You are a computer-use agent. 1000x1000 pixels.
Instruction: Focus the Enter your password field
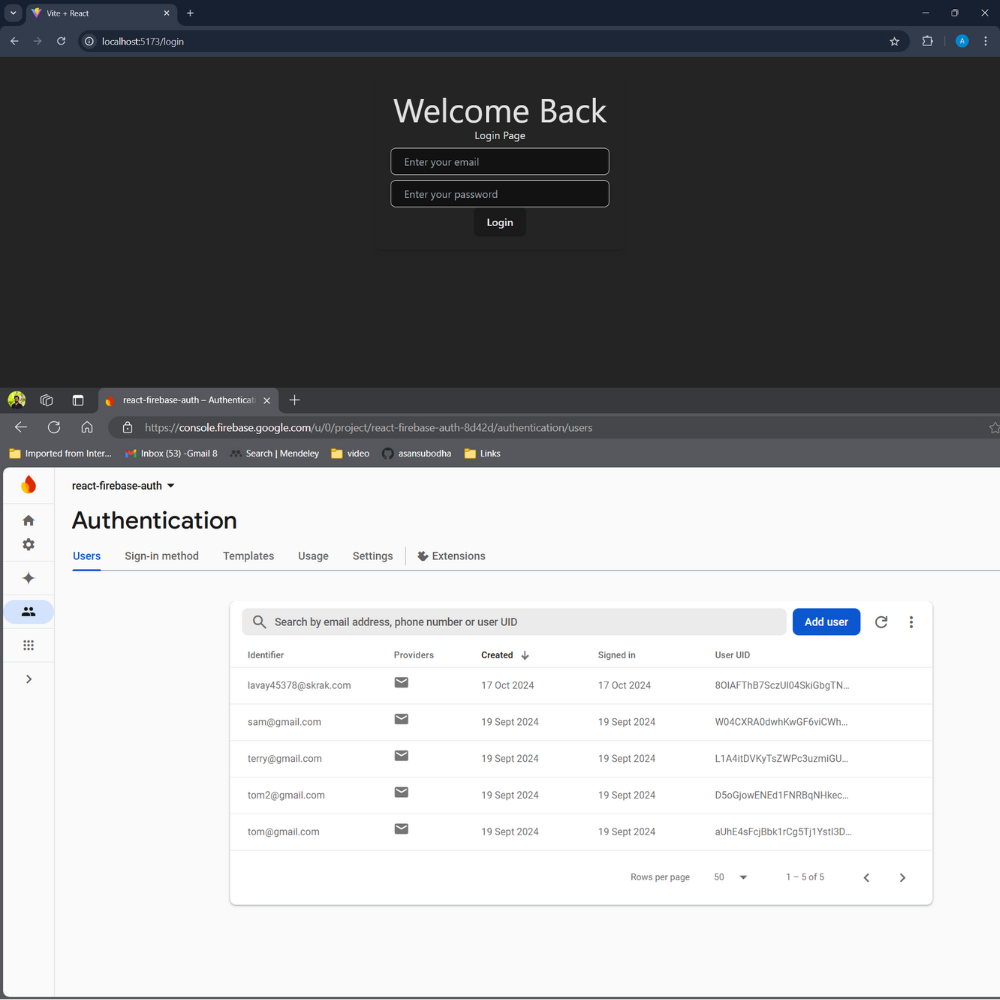tap(499, 194)
